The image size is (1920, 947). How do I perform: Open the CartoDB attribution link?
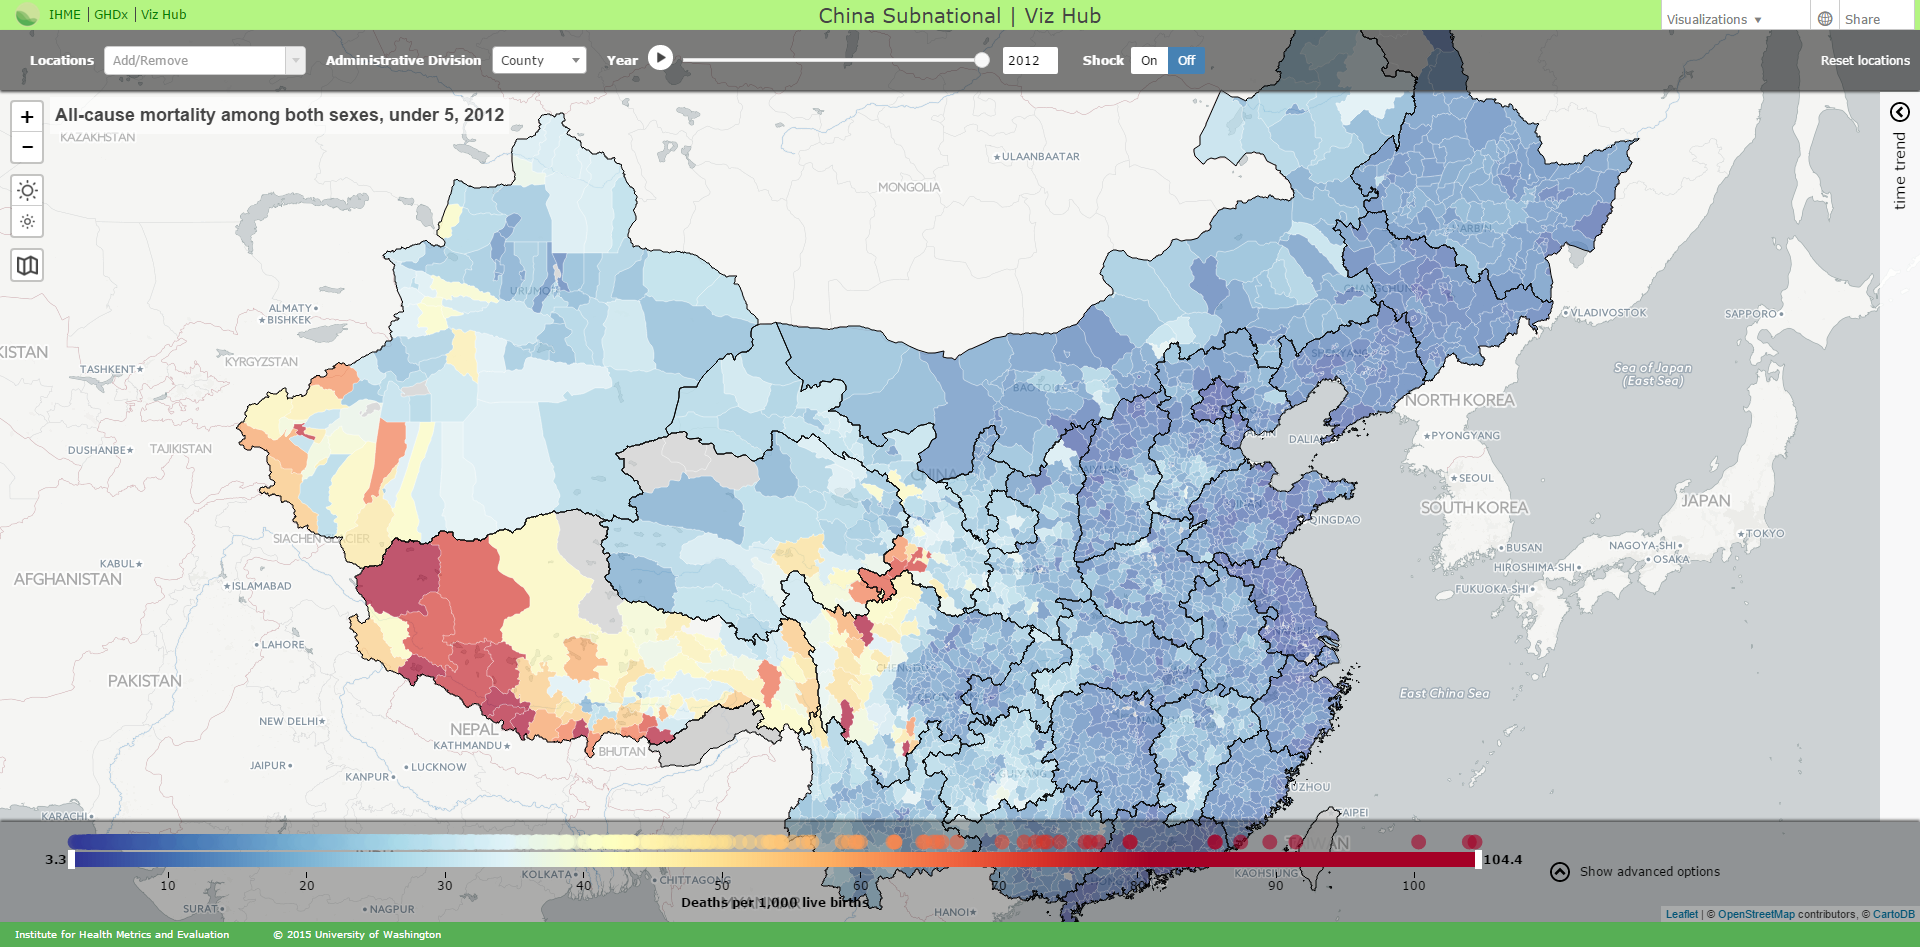click(1894, 914)
